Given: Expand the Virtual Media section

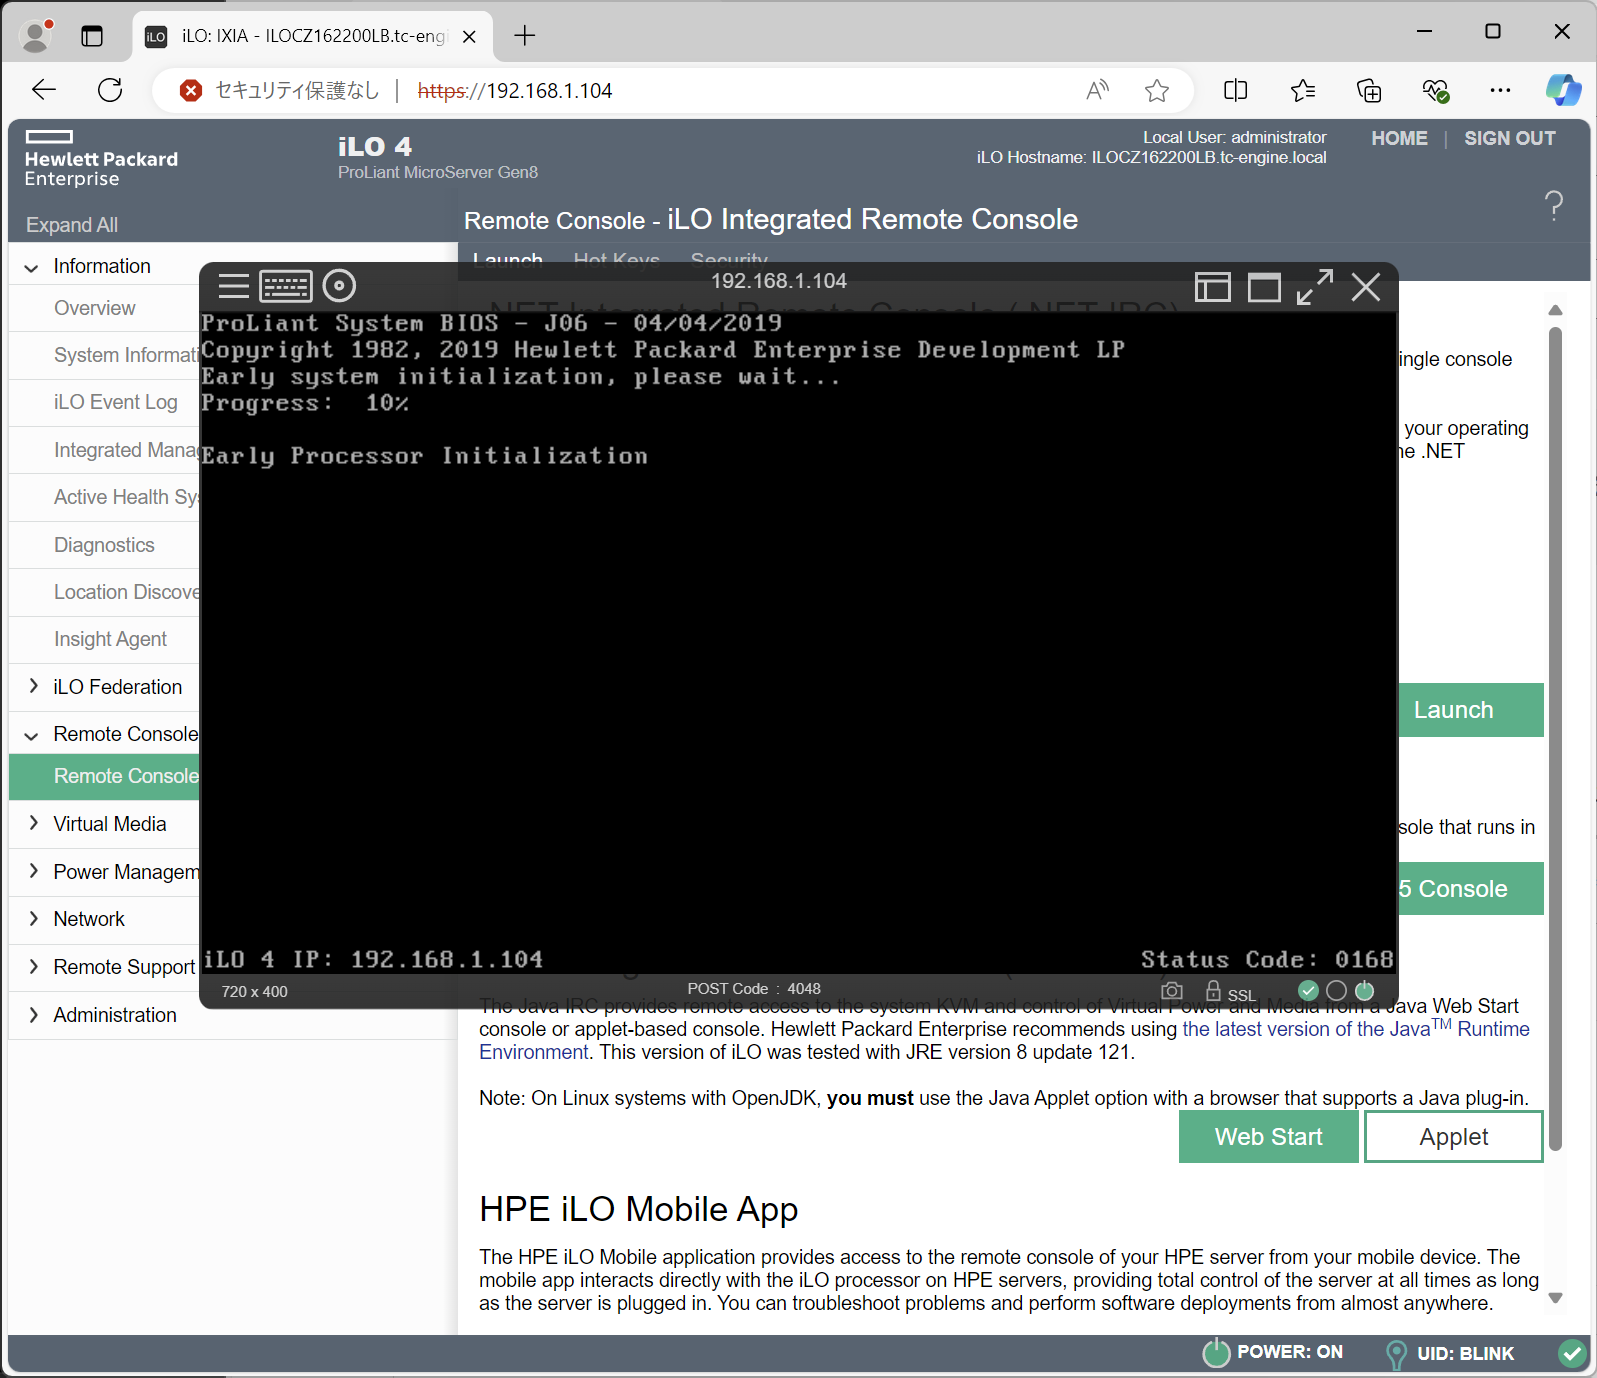Looking at the screenshot, I should coord(32,823).
